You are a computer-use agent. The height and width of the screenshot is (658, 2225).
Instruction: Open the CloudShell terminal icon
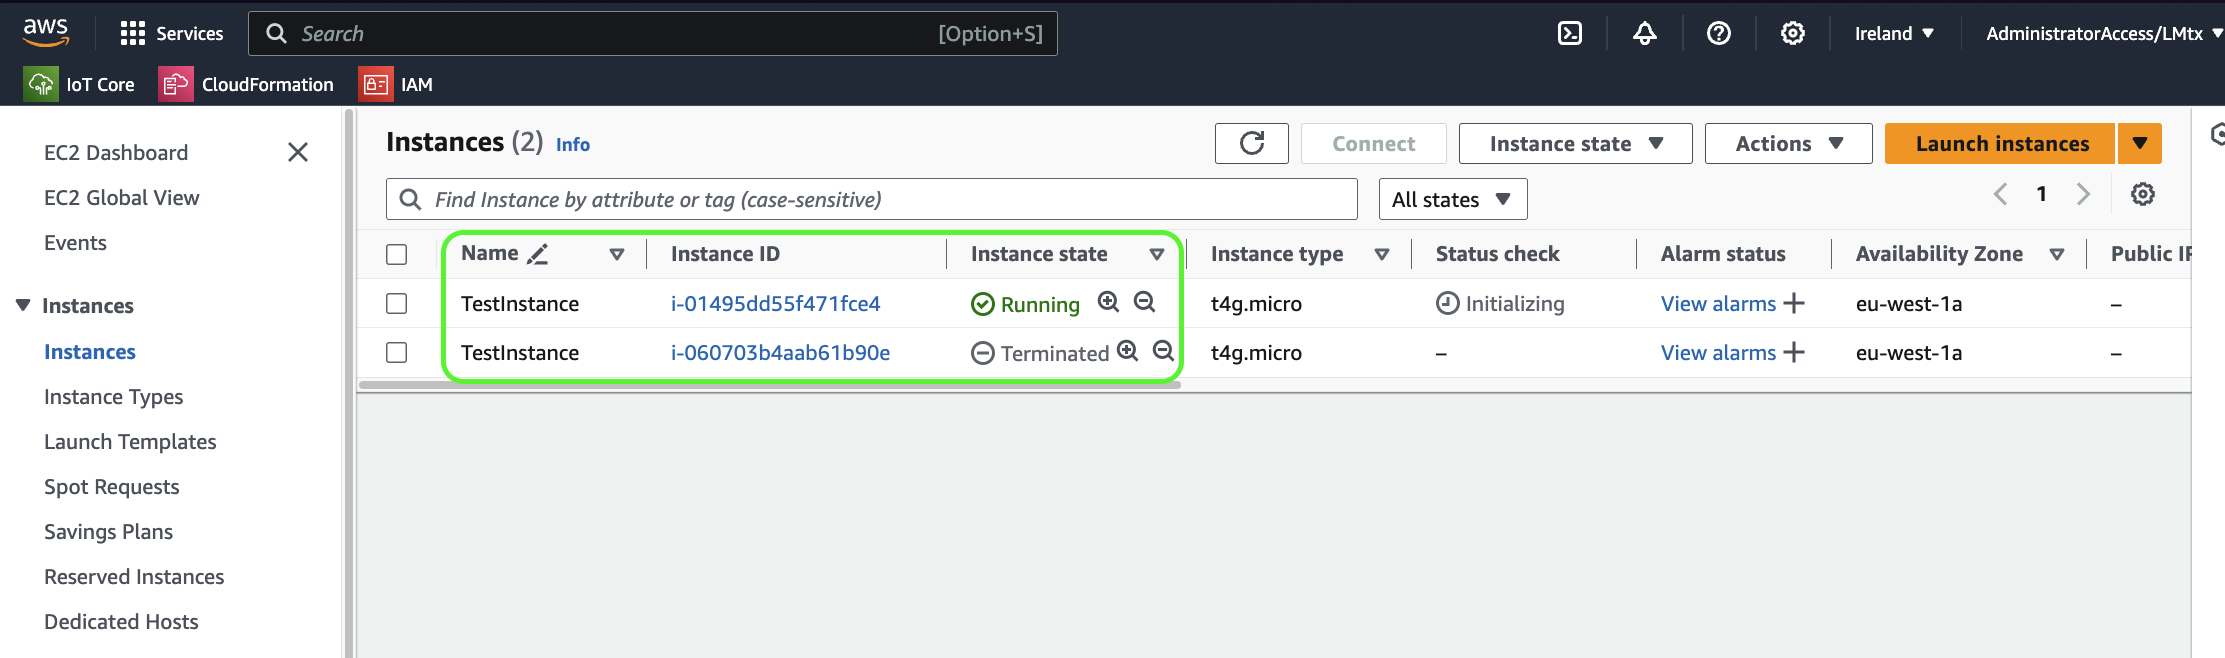coord(1570,33)
